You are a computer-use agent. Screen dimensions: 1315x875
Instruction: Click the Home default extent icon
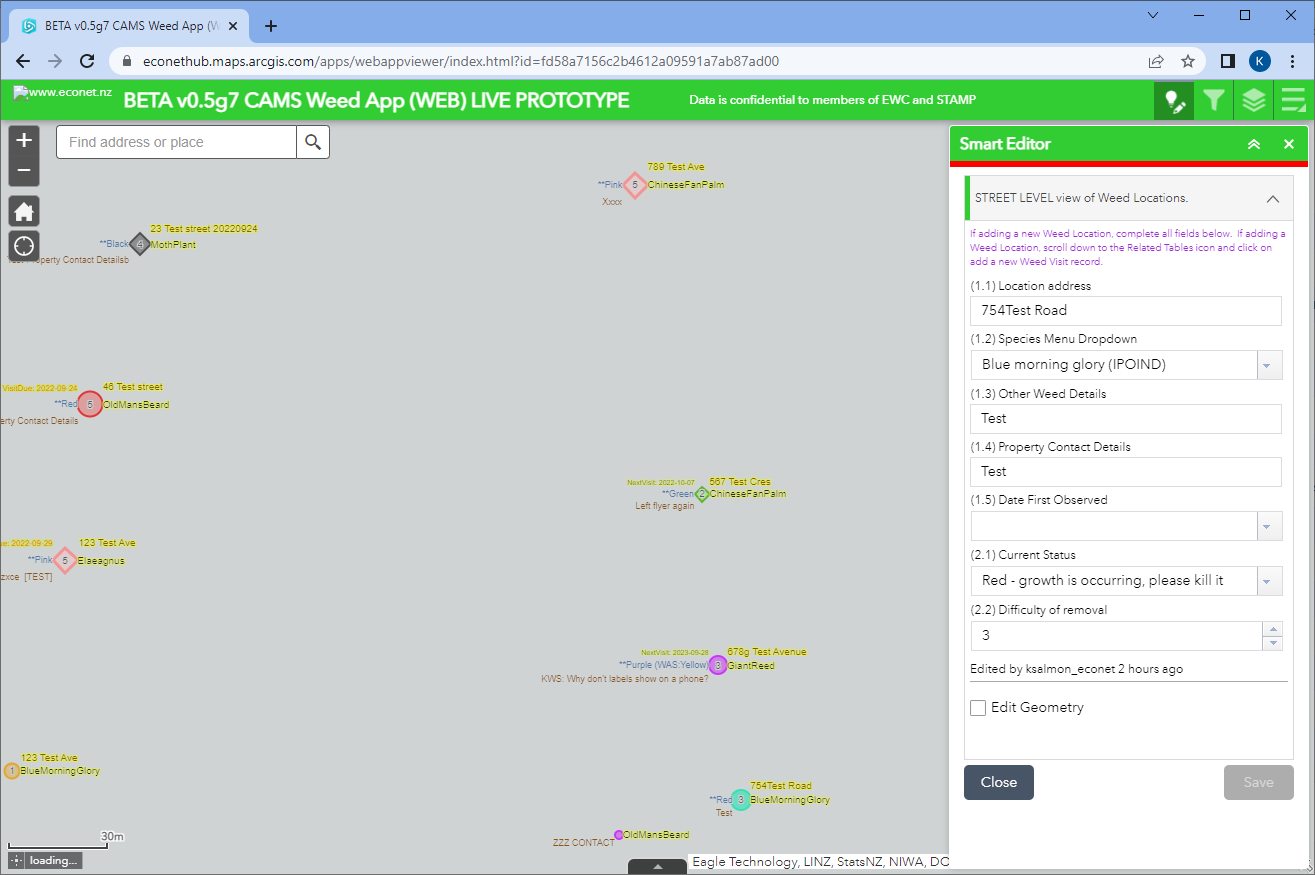click(x=23, y=211)
